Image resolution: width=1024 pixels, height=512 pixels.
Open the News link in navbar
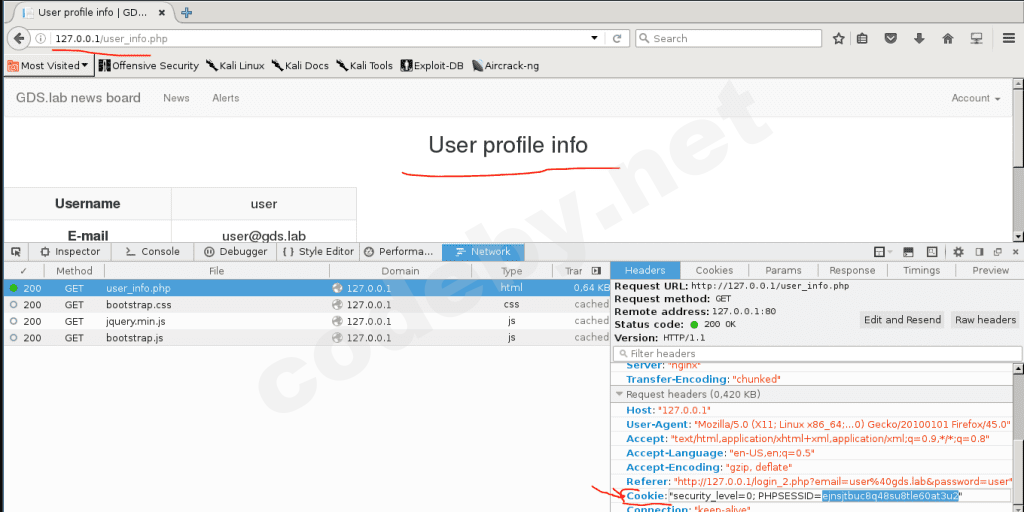176,98
